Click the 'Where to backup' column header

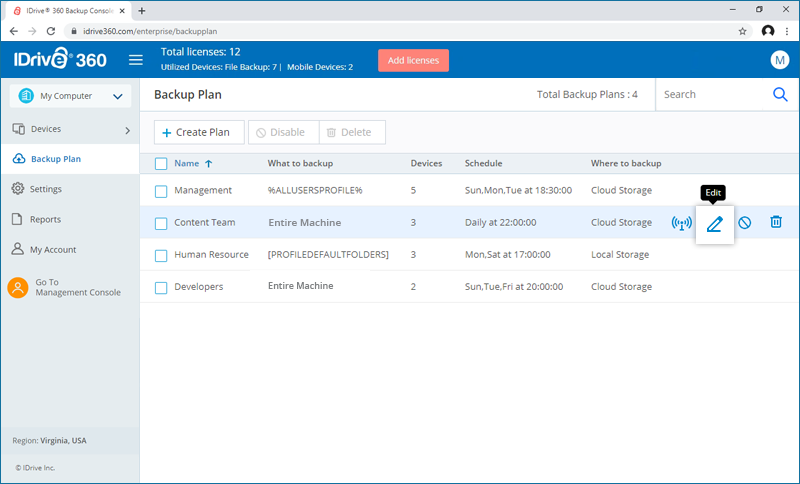pyautogui.click(x=626, y=163)
